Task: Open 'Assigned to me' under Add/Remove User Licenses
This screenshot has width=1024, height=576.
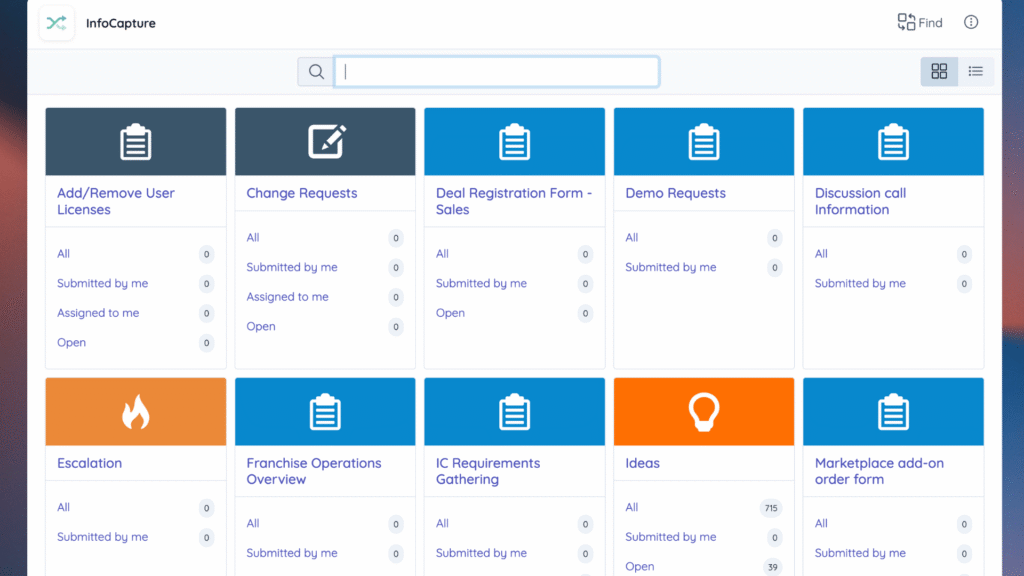Action: 97,312
